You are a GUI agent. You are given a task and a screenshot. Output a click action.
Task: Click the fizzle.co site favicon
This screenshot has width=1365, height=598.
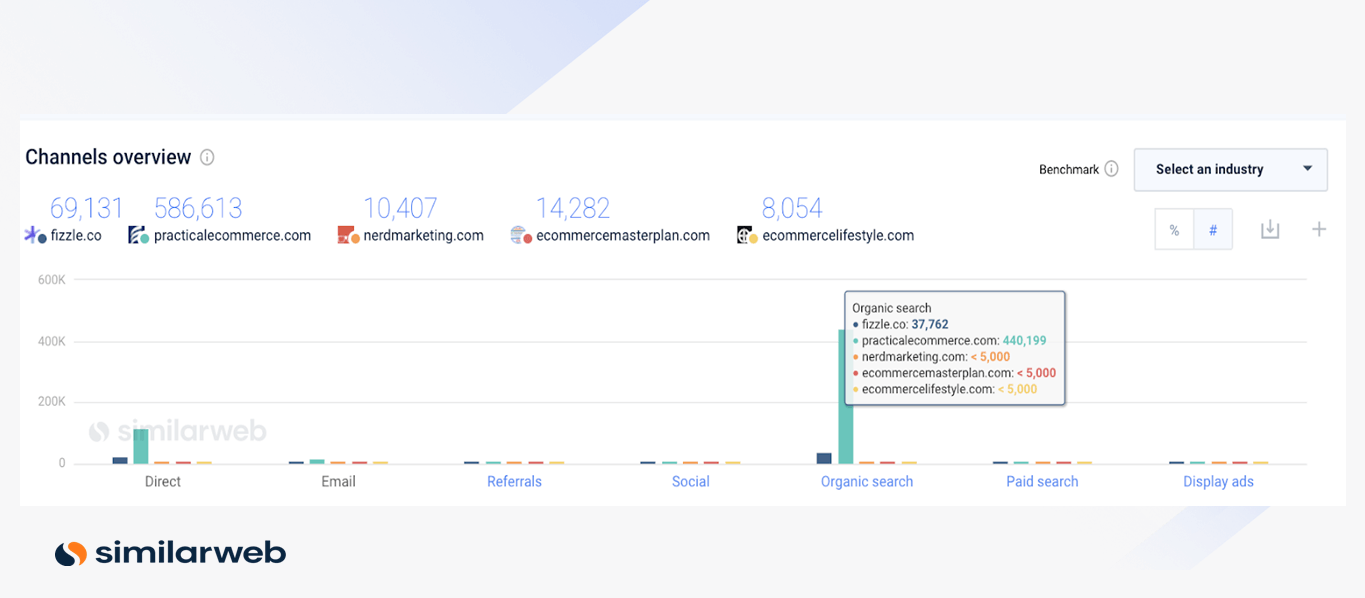pos(36,236)
